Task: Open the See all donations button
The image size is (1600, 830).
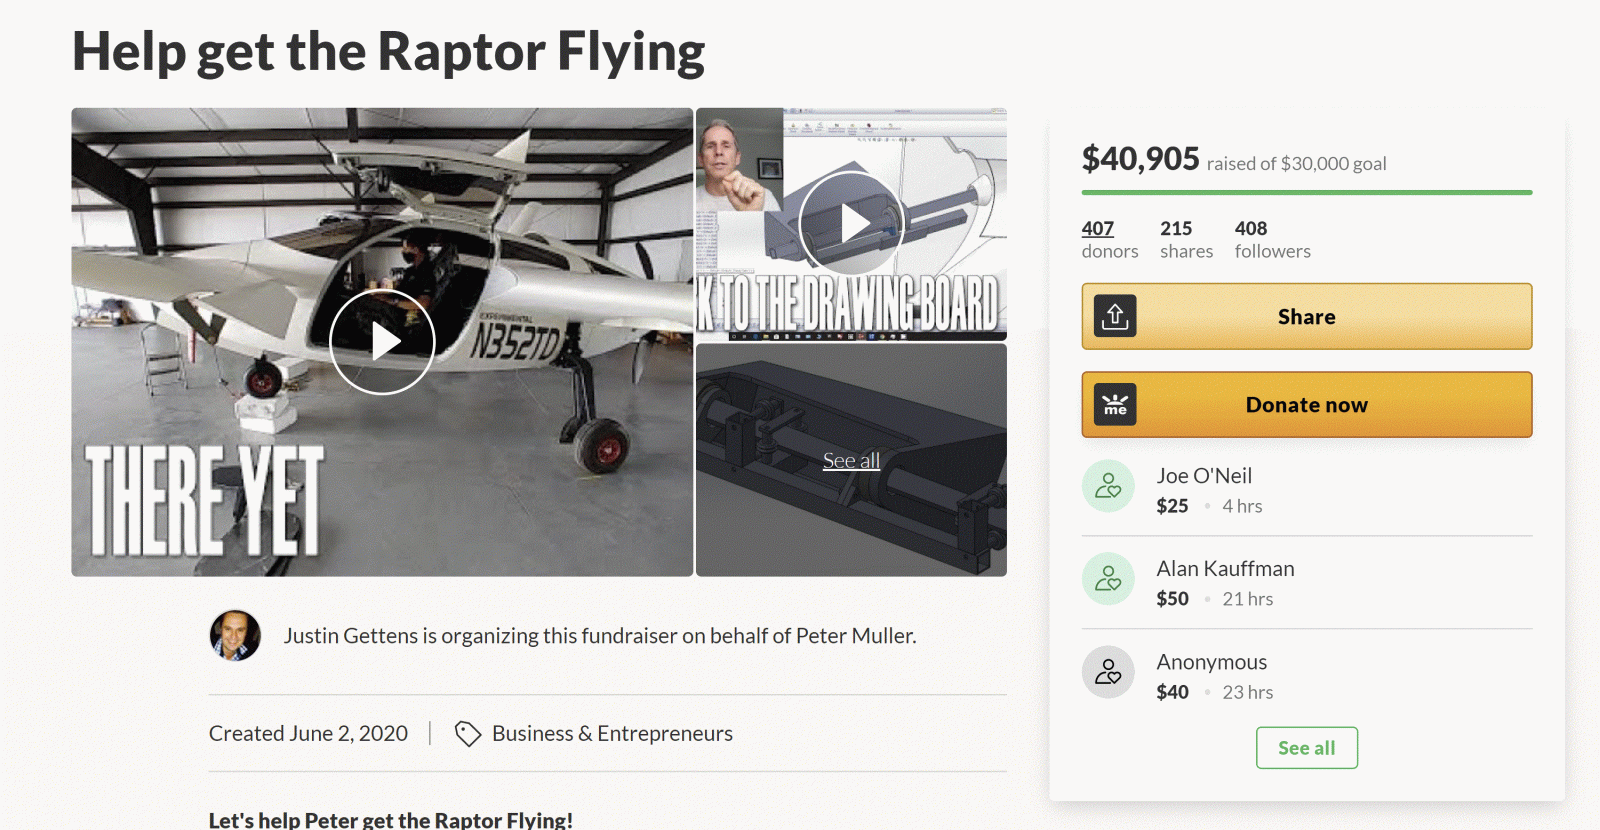Action: click(x=1306, y=748)
